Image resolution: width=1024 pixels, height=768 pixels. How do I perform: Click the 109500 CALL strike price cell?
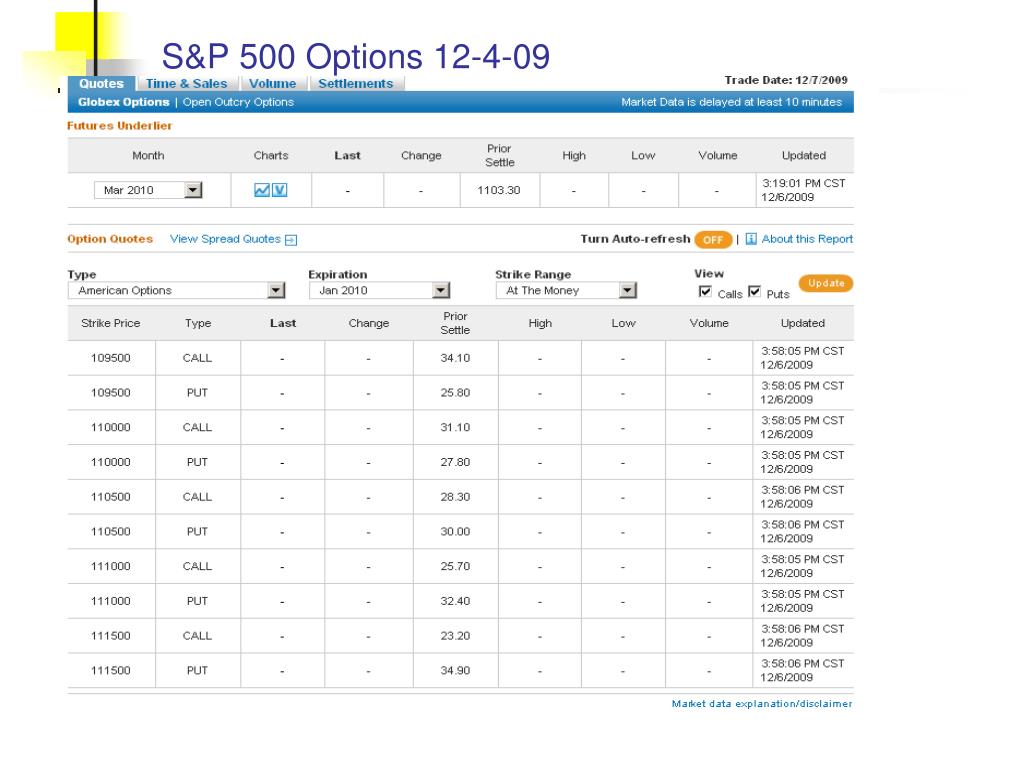pyautogui.click(x=111, y=358)
